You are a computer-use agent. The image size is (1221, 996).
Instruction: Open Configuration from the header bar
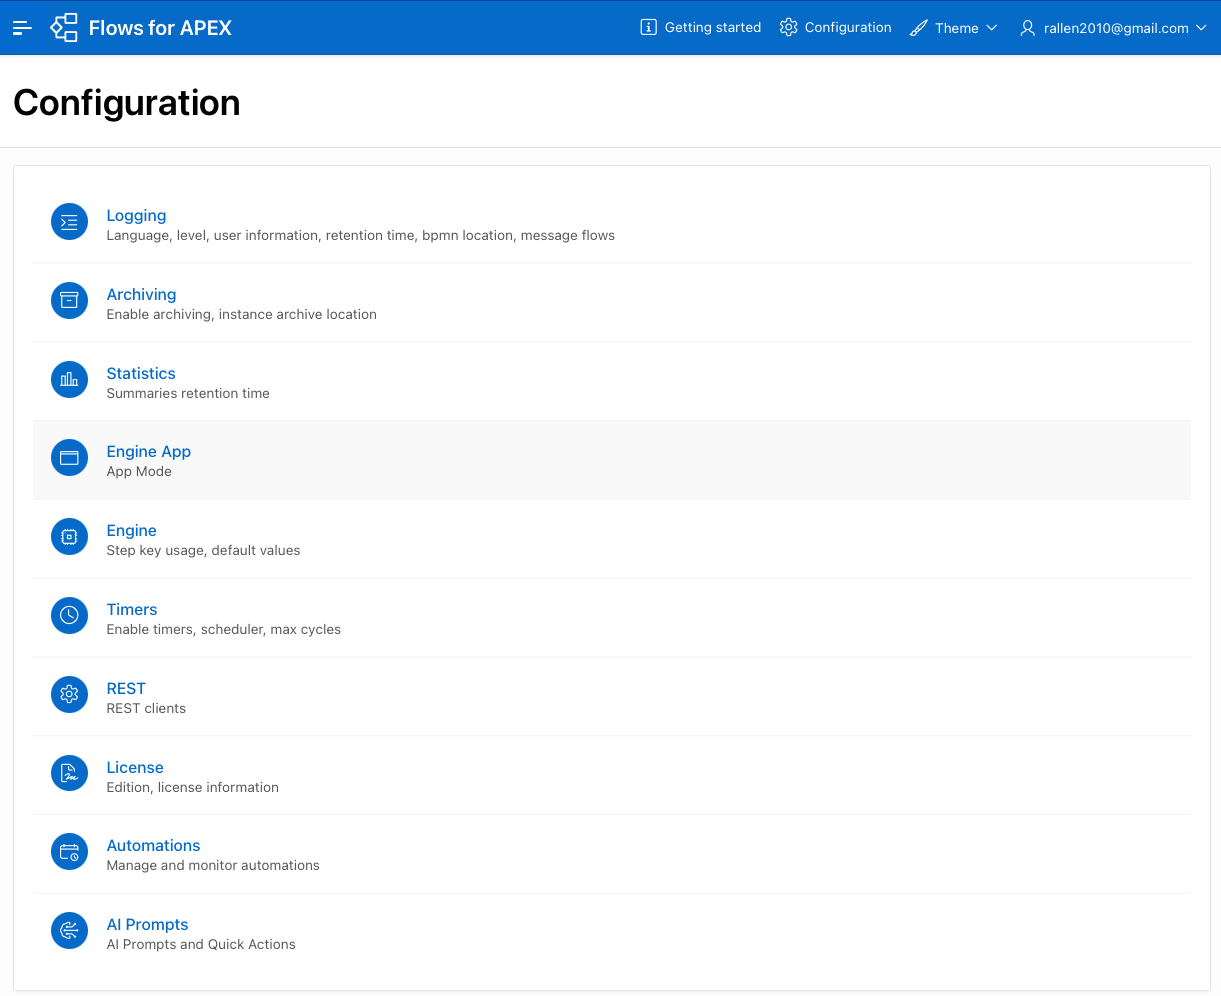click(836, 28)
